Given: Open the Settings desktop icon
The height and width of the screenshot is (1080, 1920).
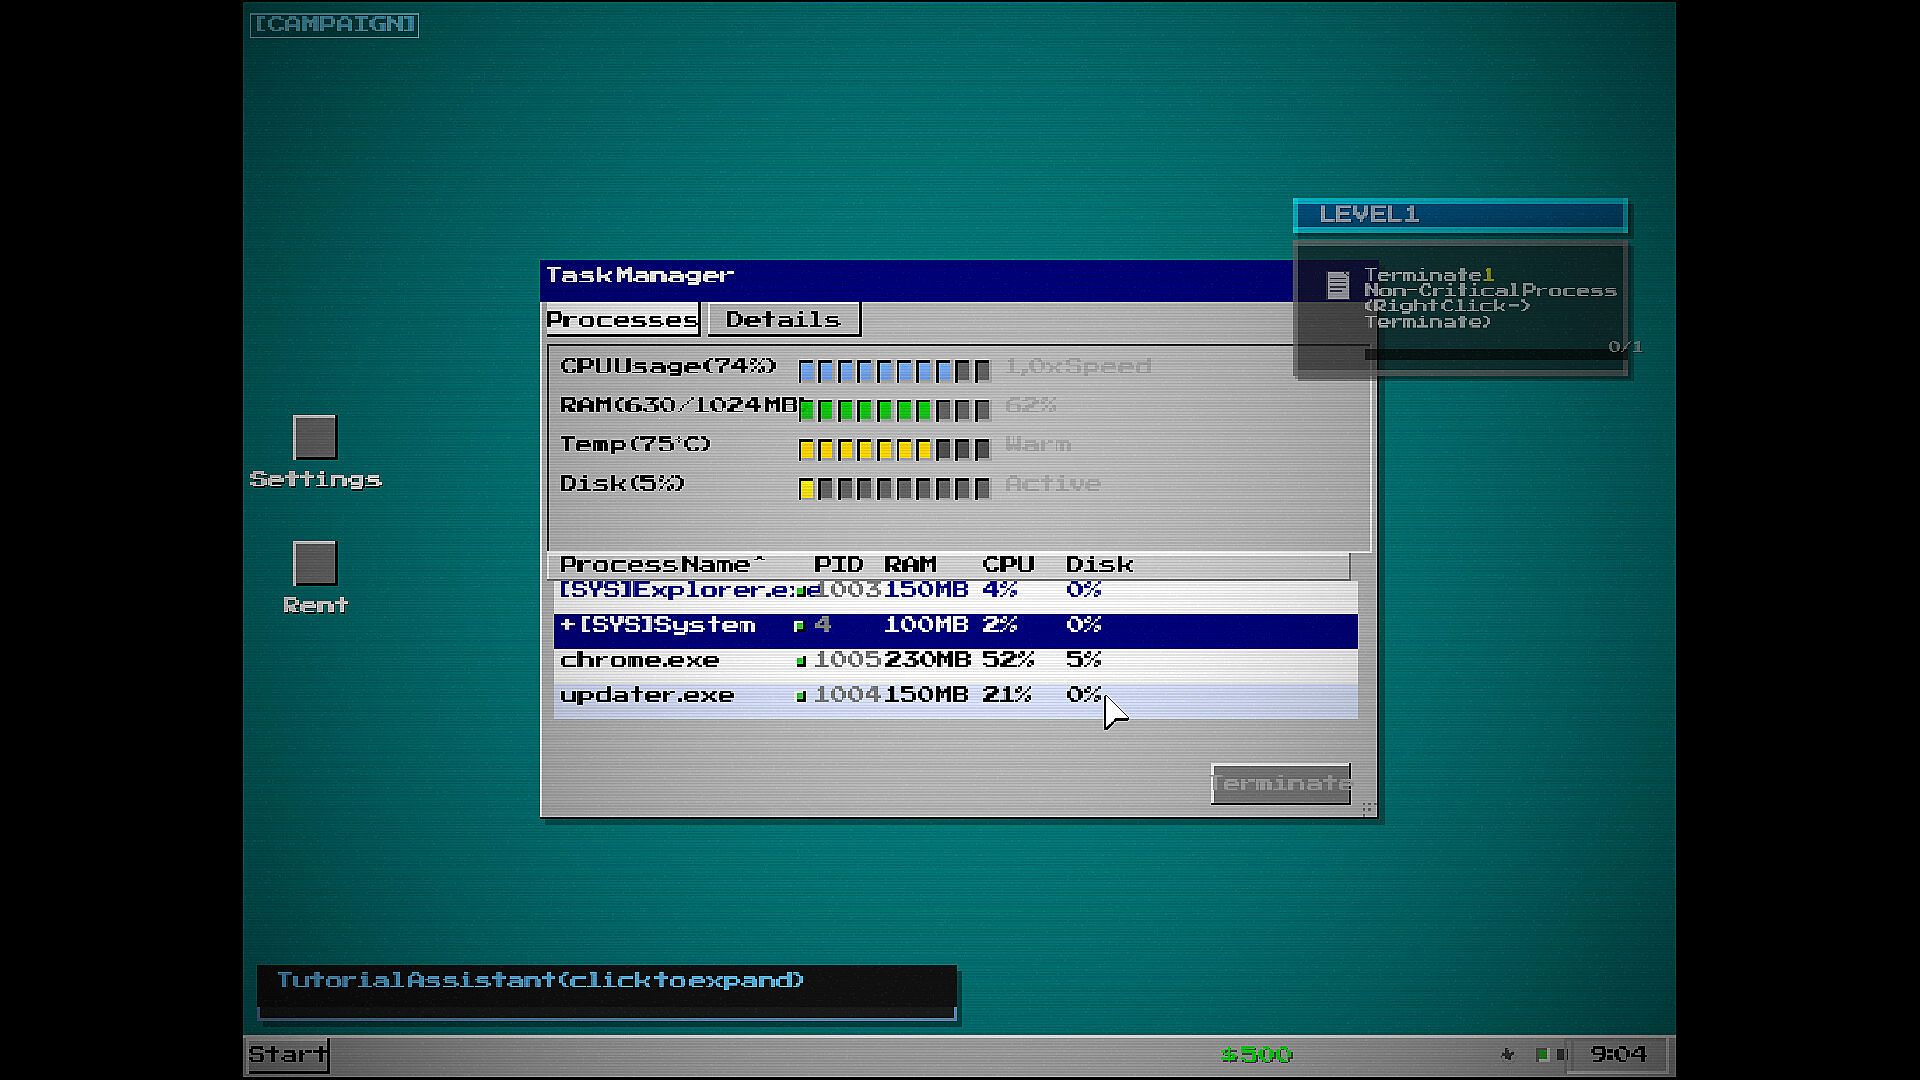Looking at the screenshot, I should [315, 438].
